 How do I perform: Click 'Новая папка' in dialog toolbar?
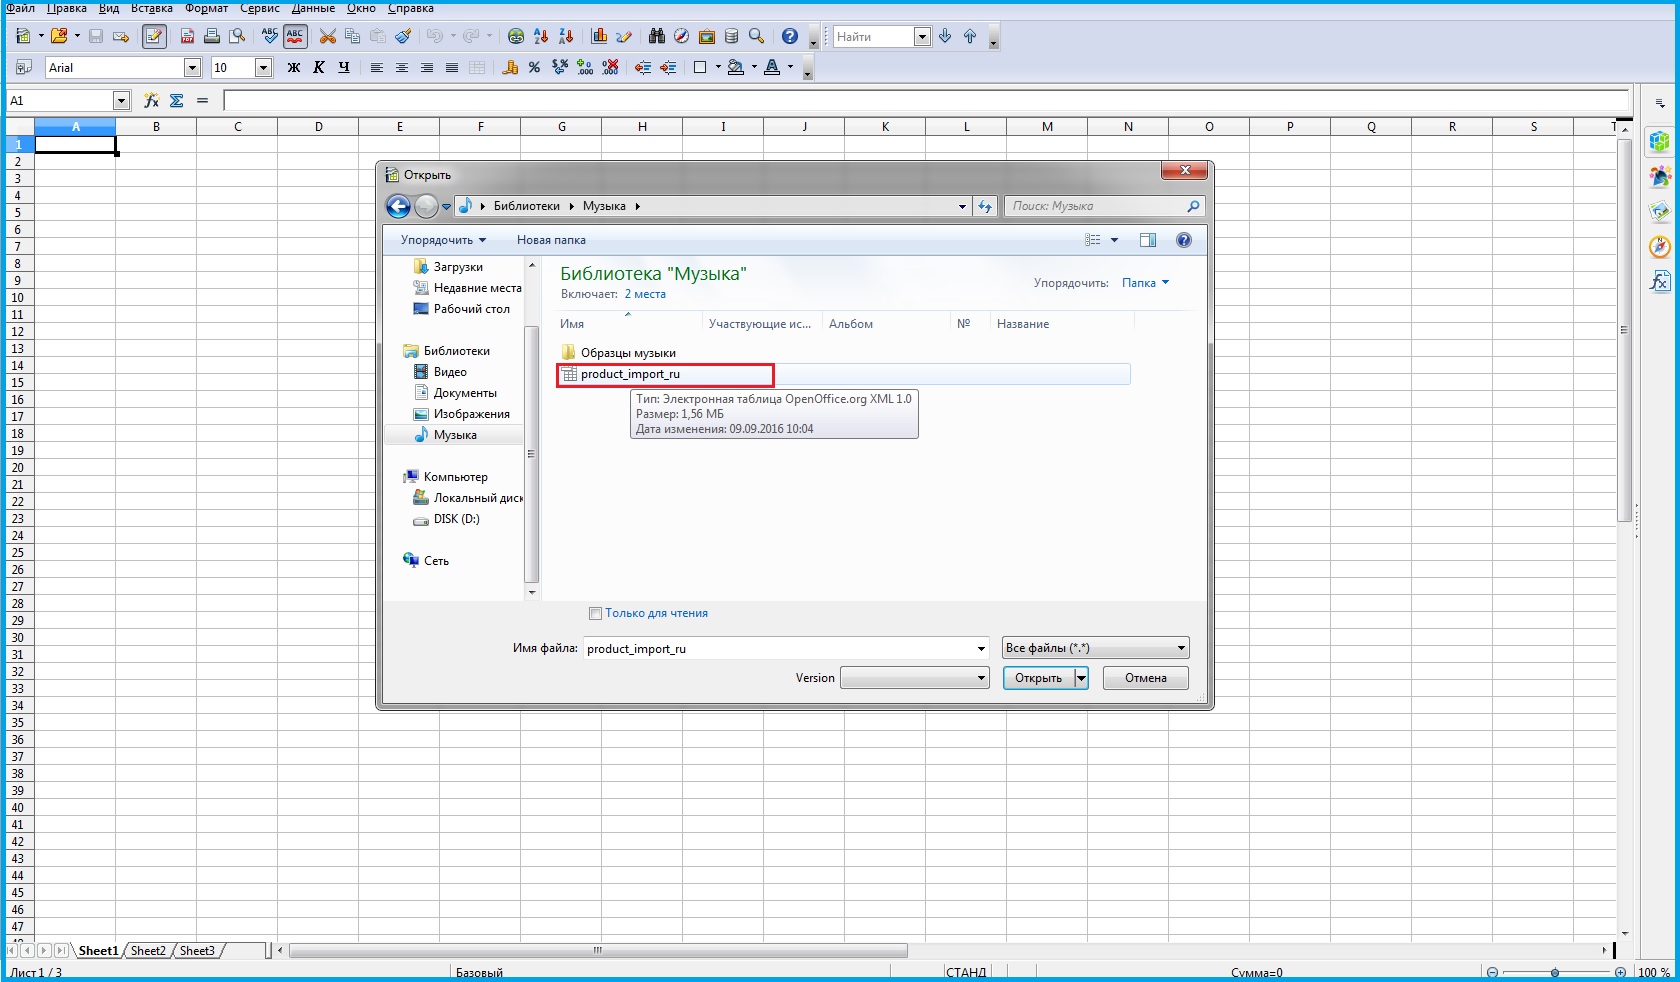[x=551, y=240]
